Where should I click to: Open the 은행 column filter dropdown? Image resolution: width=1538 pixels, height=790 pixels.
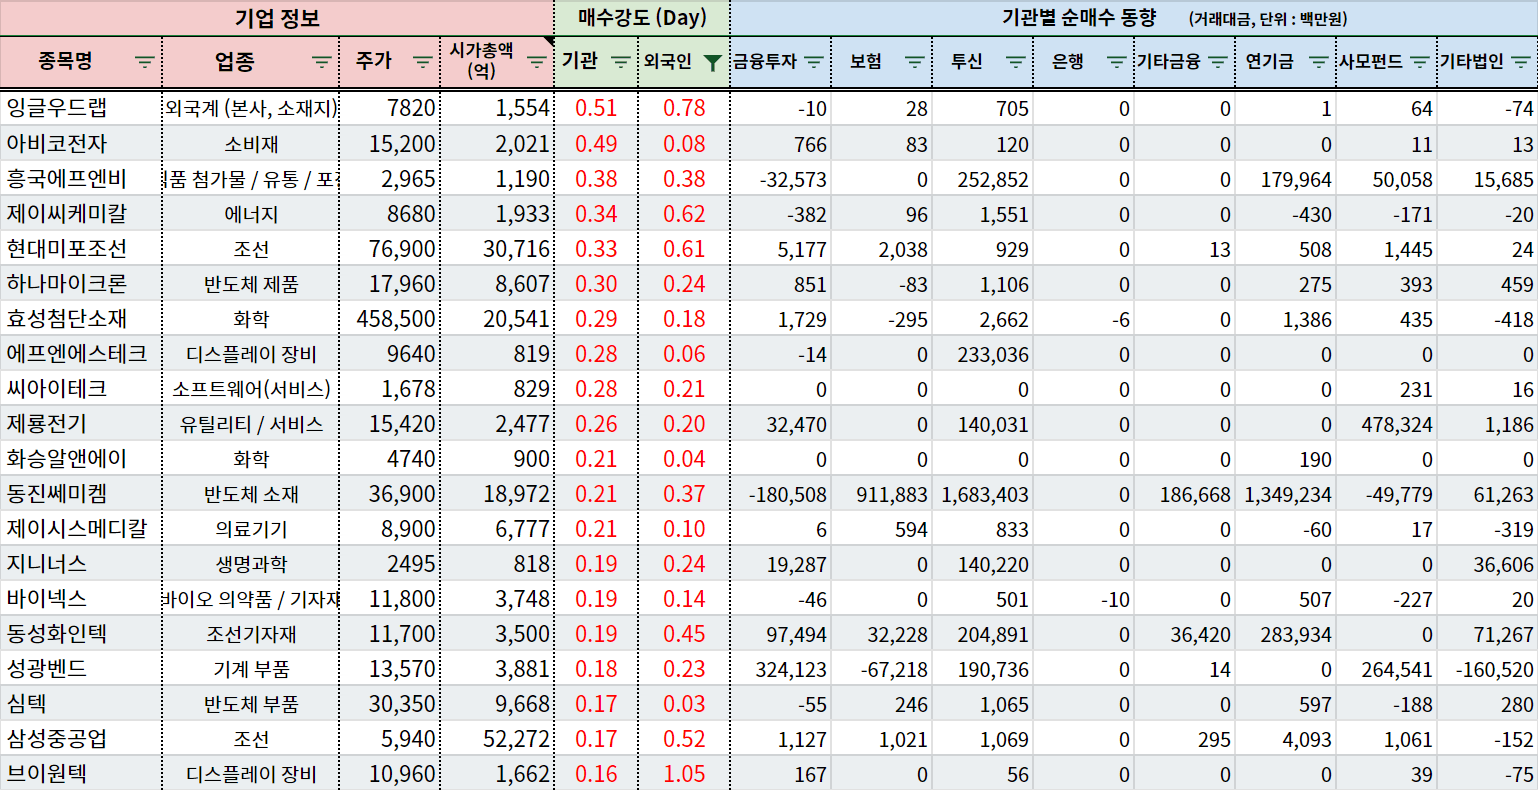tap(1117, 62)
